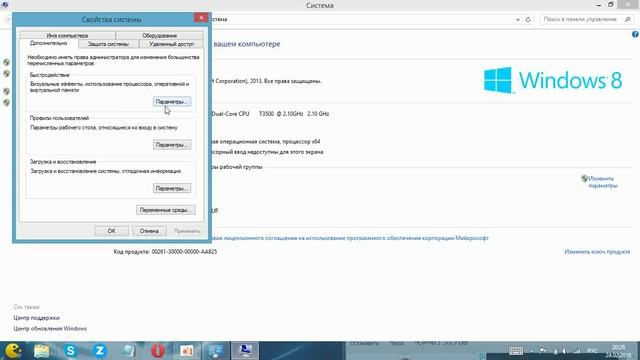
Task: Open Параметры under Загрузка и восстановление
Action: tap(172, 189)
